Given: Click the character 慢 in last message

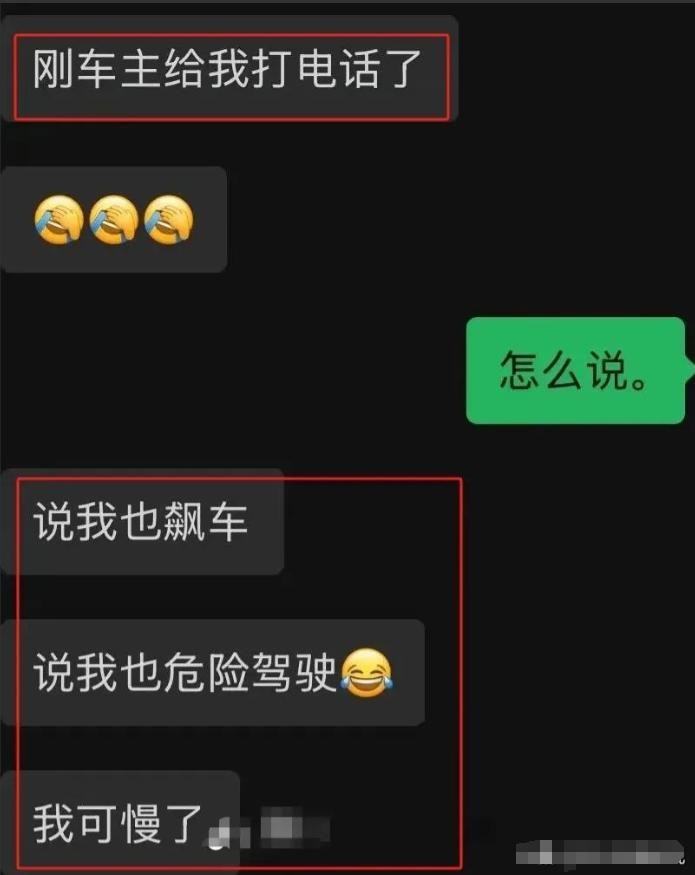Looking at the screenshot, I should click(141, 824).
